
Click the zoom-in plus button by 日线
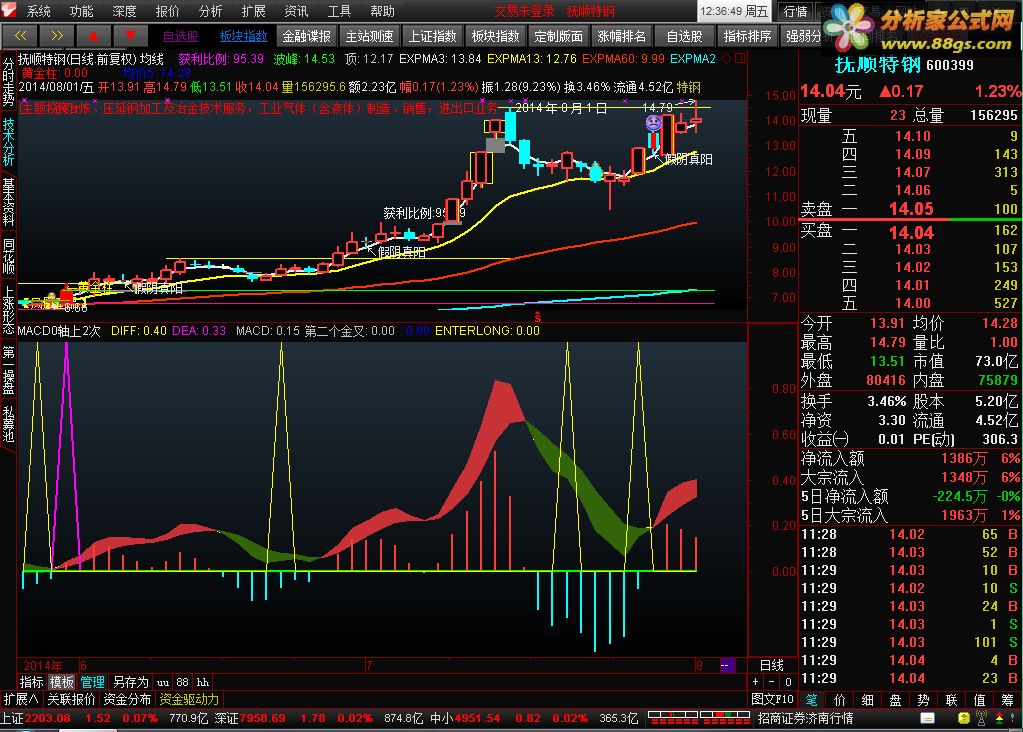click(756, 682)
